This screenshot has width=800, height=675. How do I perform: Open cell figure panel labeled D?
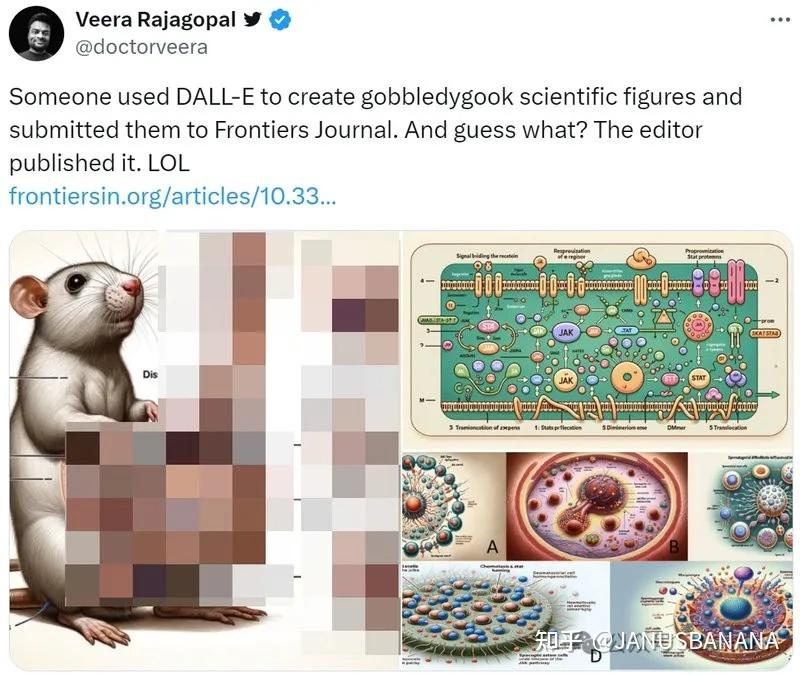(x=506, y=616)
